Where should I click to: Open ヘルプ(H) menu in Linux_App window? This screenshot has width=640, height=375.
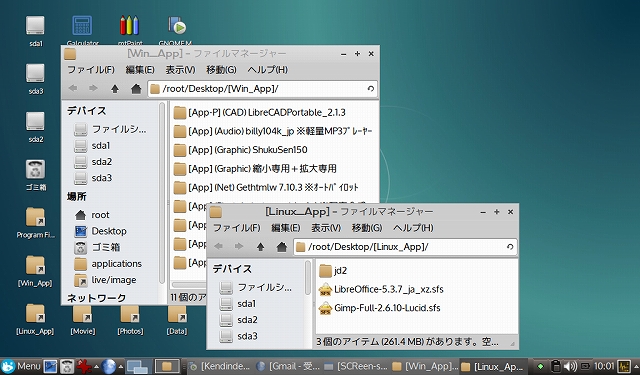point(413,228)
